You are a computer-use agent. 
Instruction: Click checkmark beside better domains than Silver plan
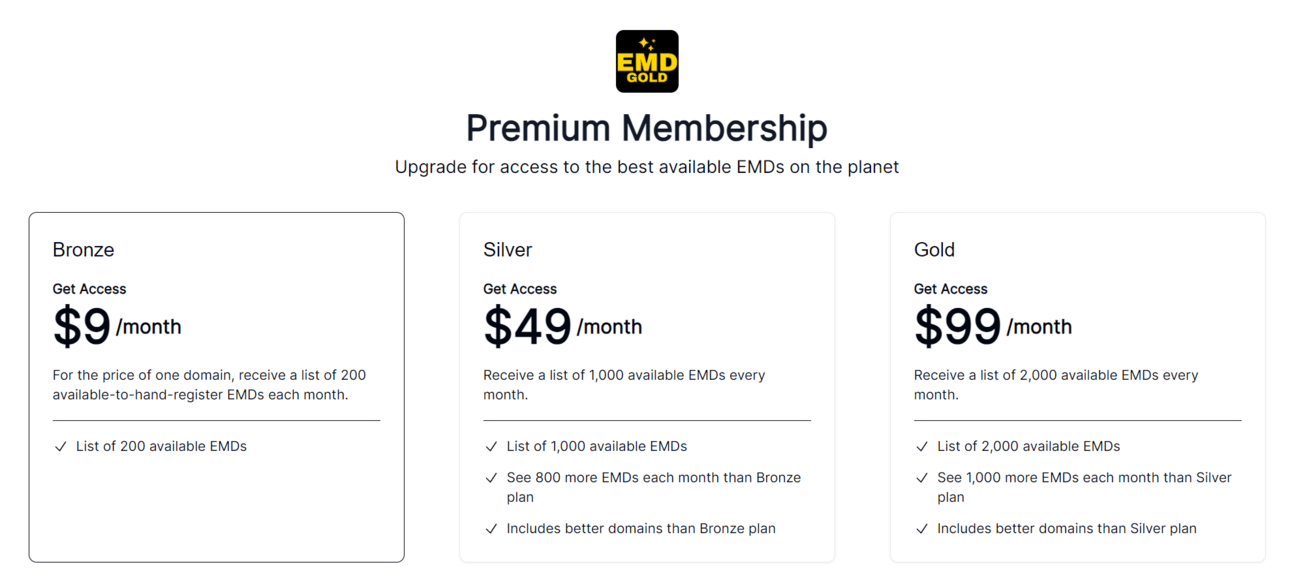pyautogui.click(x=922, y=529)
